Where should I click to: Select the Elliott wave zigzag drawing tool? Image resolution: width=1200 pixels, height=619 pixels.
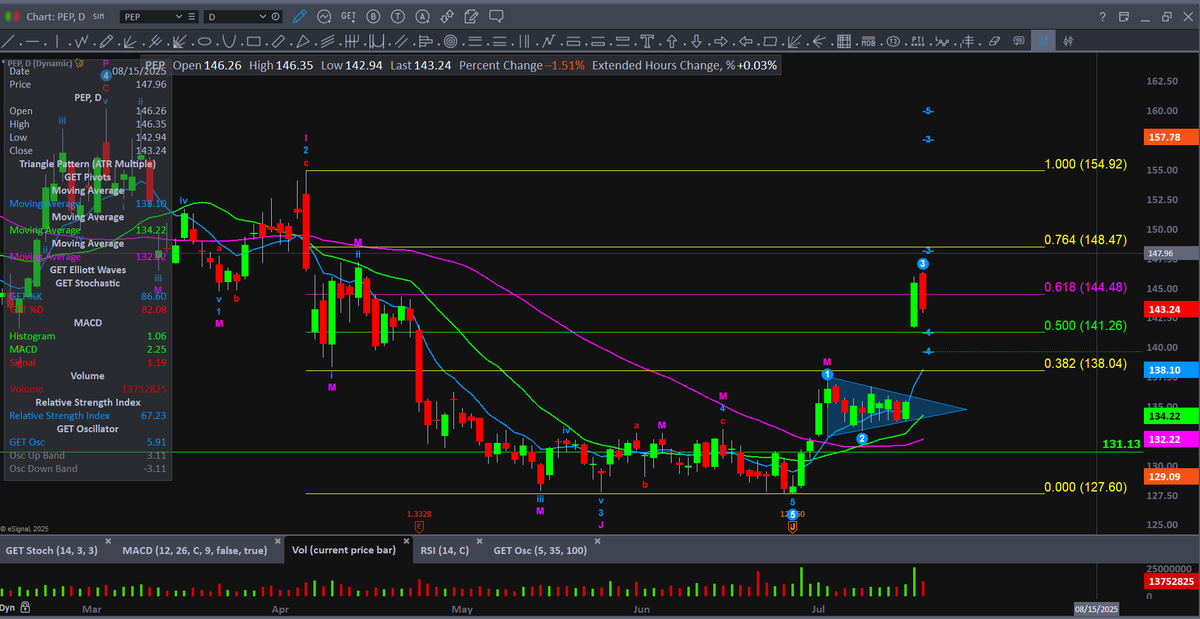[x=81, y=41]
